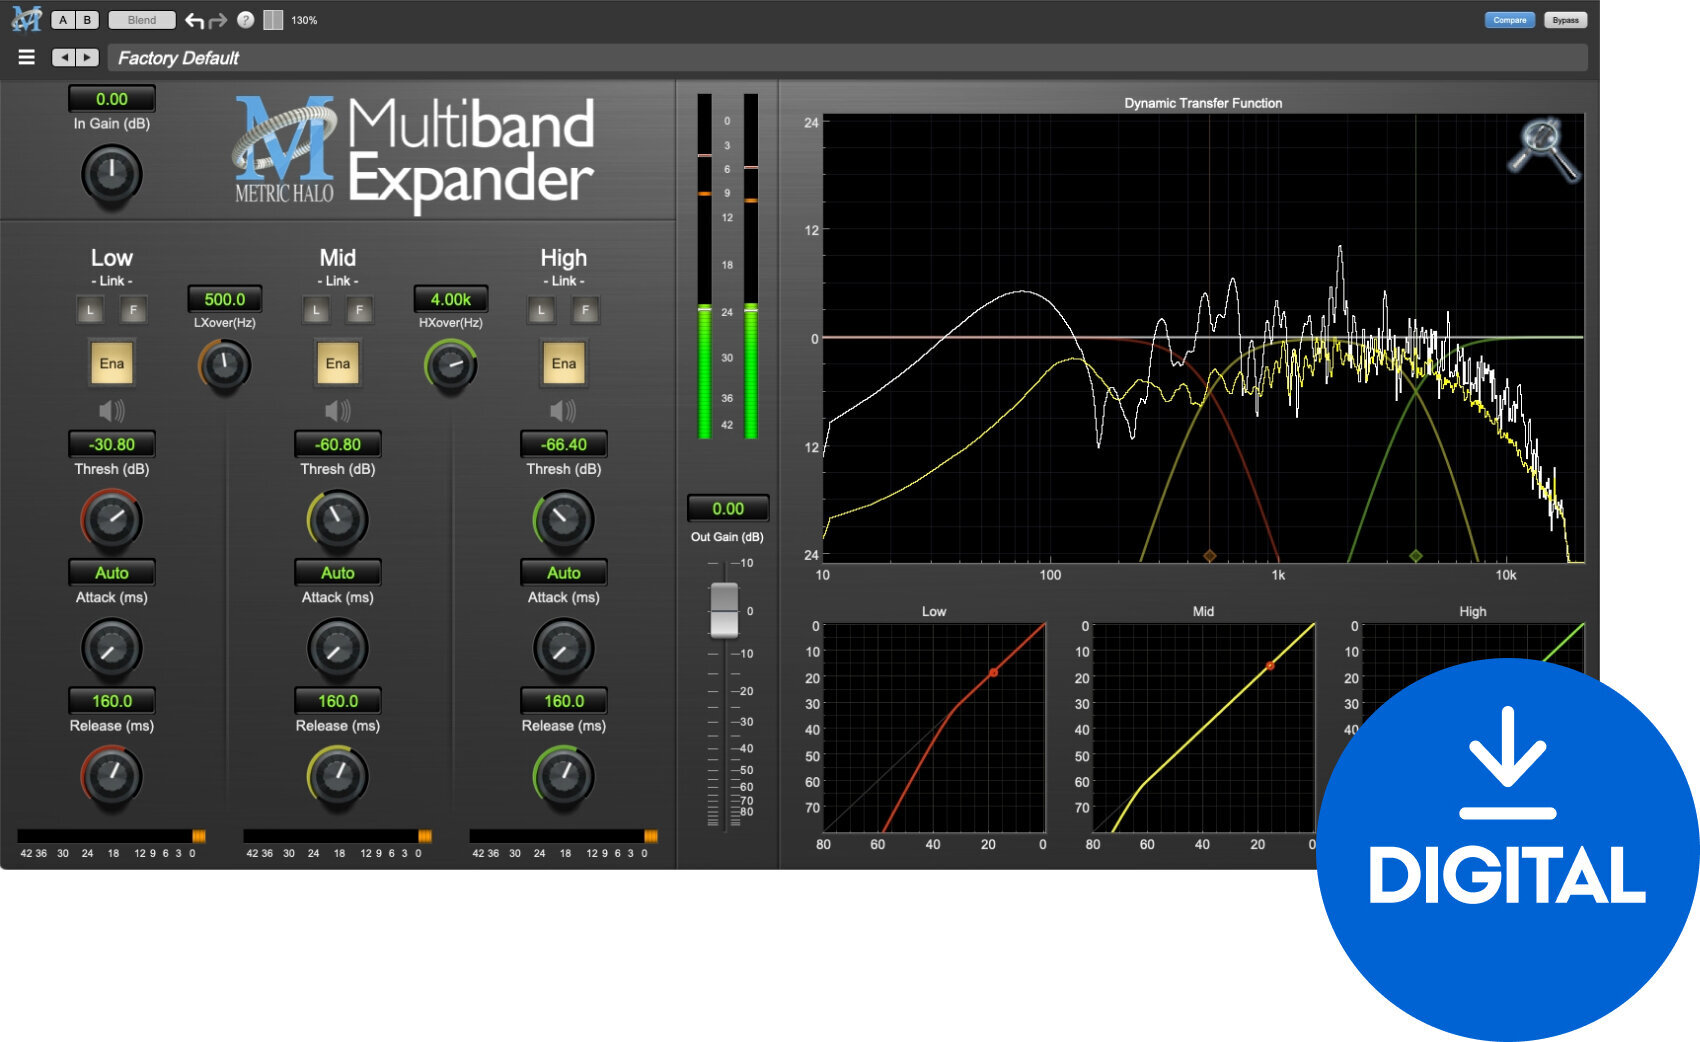Click the Bypass button
Image resolution: width=1700 pixels, height=1042 pixels.
(1565, 20)
